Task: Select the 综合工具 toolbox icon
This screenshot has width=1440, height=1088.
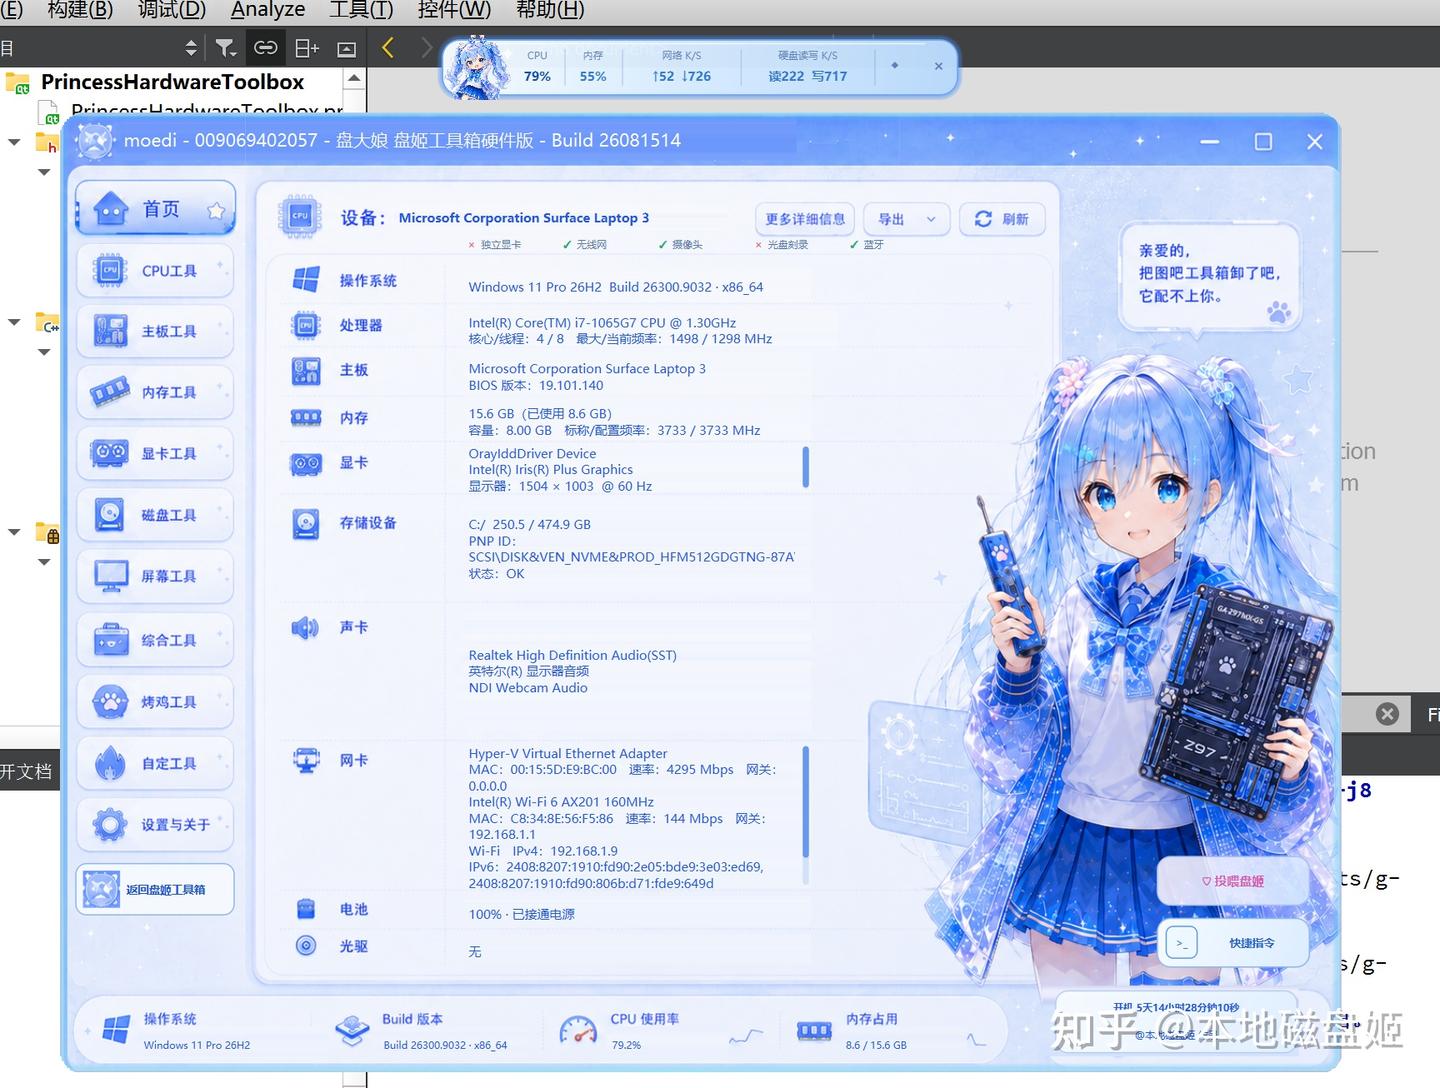Action: (110, 639)
